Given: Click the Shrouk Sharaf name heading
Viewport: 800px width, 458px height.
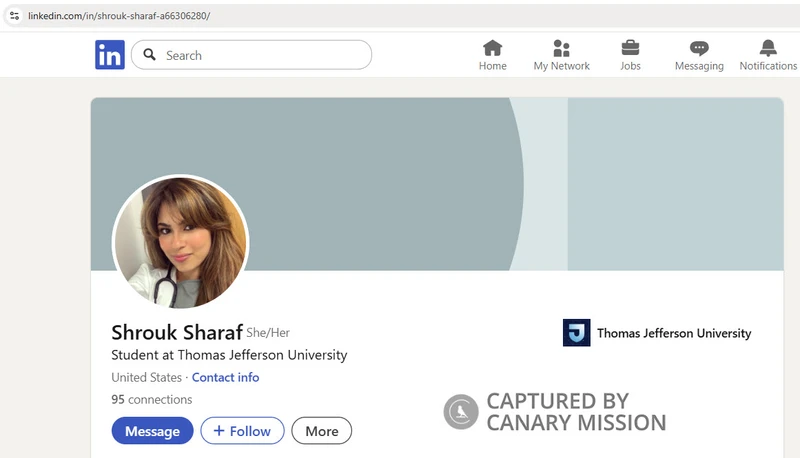Looking at the screenshot, I should click(177, 333).
